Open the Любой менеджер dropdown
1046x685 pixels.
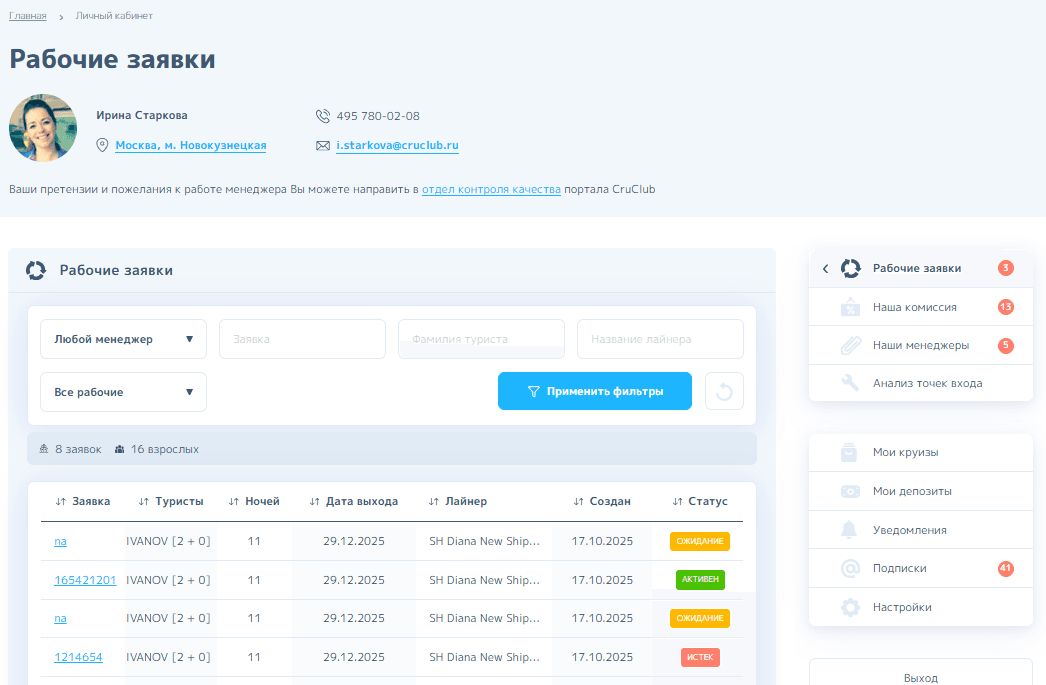(x=123, y=339)
